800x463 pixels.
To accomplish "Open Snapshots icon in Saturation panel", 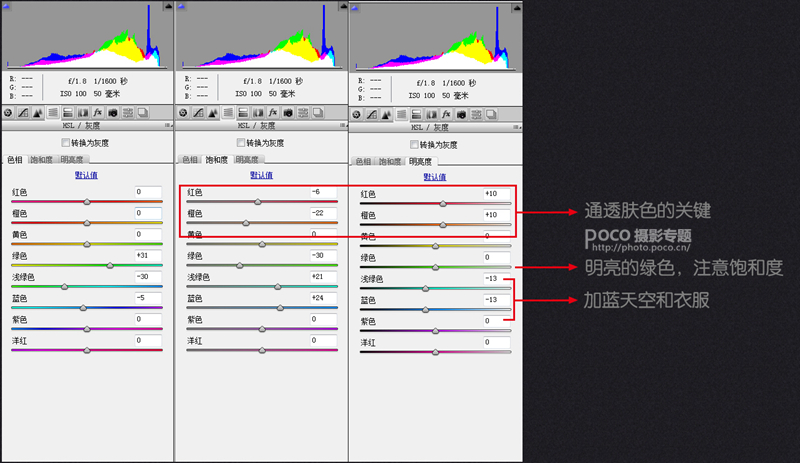I will (x=318, y=113).
